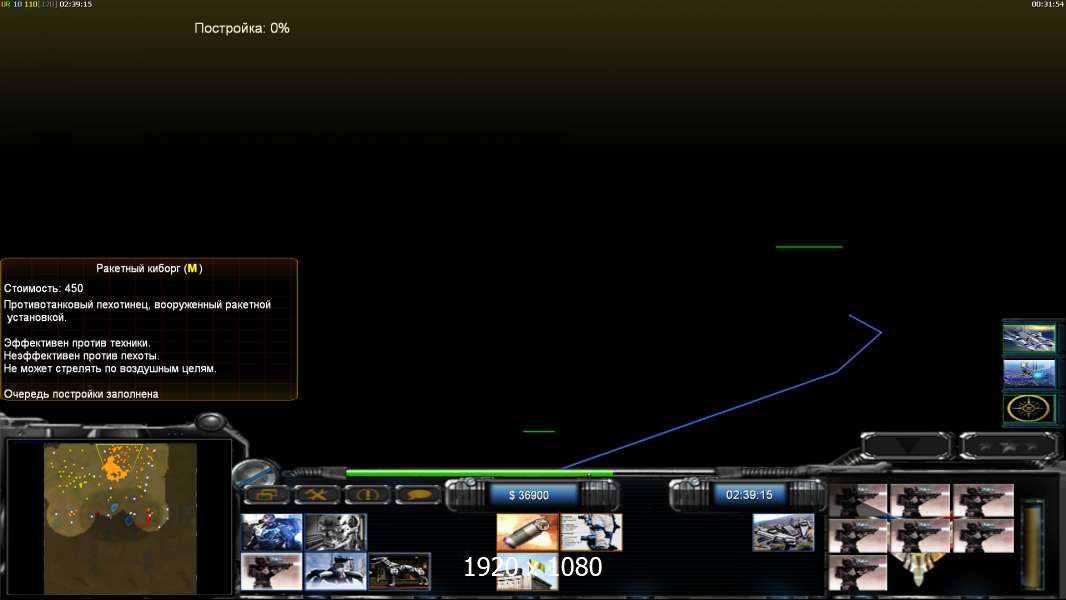
Task: Open the general's stars promotion panel
Action: (x=1006, y=446)
